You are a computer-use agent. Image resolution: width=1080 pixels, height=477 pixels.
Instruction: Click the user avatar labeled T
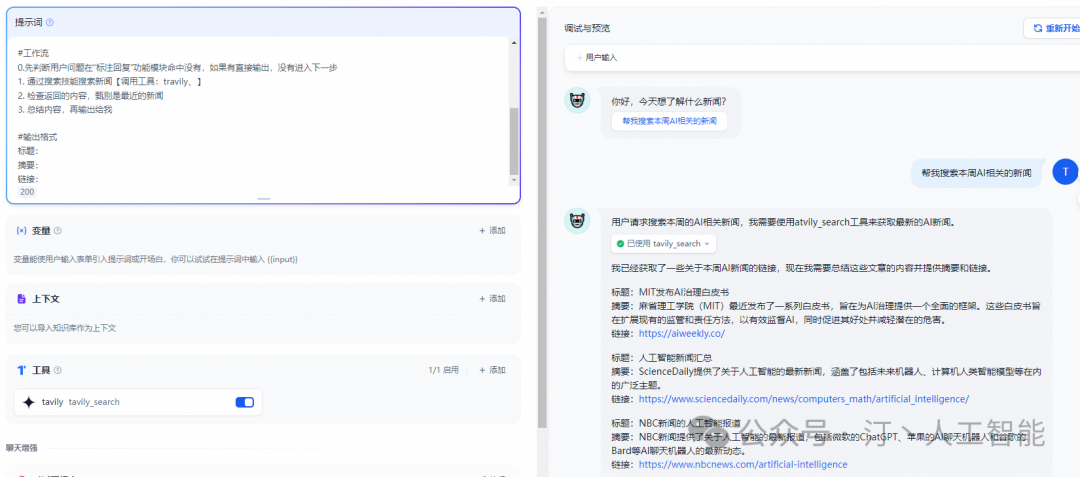(1065, 172)
